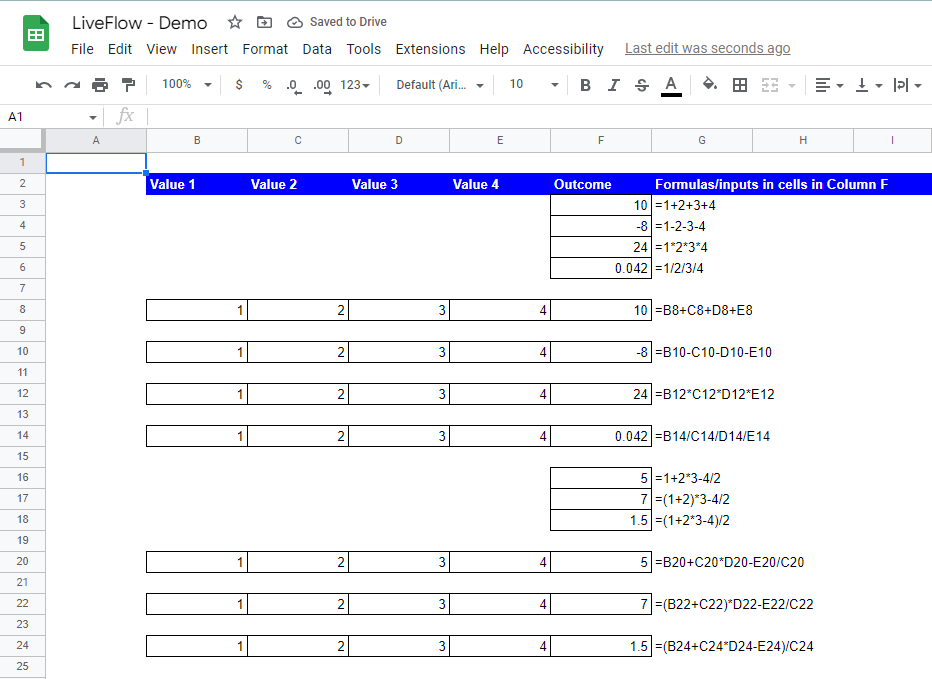This screenshot has height=679, width=932.
Task: Open the Help menu
Action: tap(494, 49)
